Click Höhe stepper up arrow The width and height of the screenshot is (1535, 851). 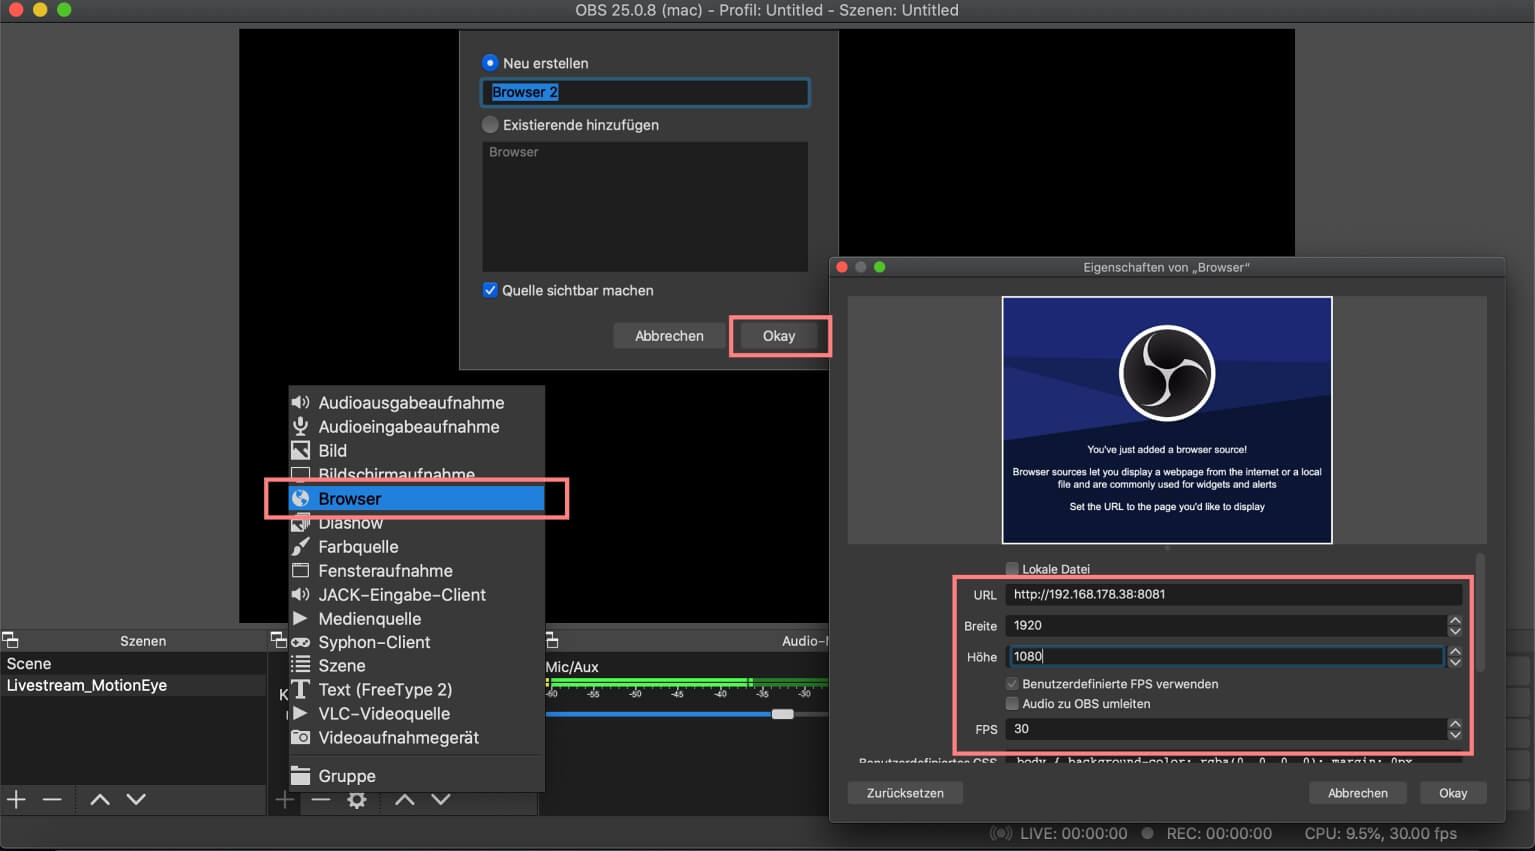1455,651
